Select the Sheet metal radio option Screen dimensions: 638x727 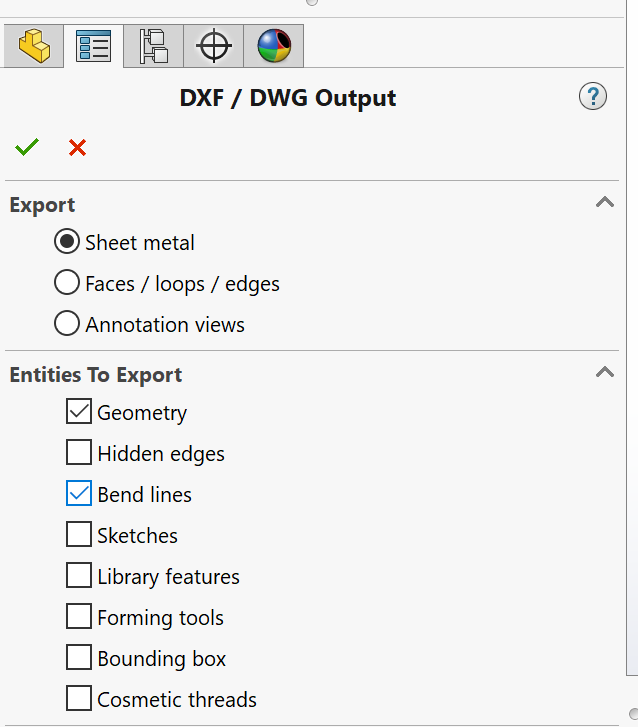67,242
